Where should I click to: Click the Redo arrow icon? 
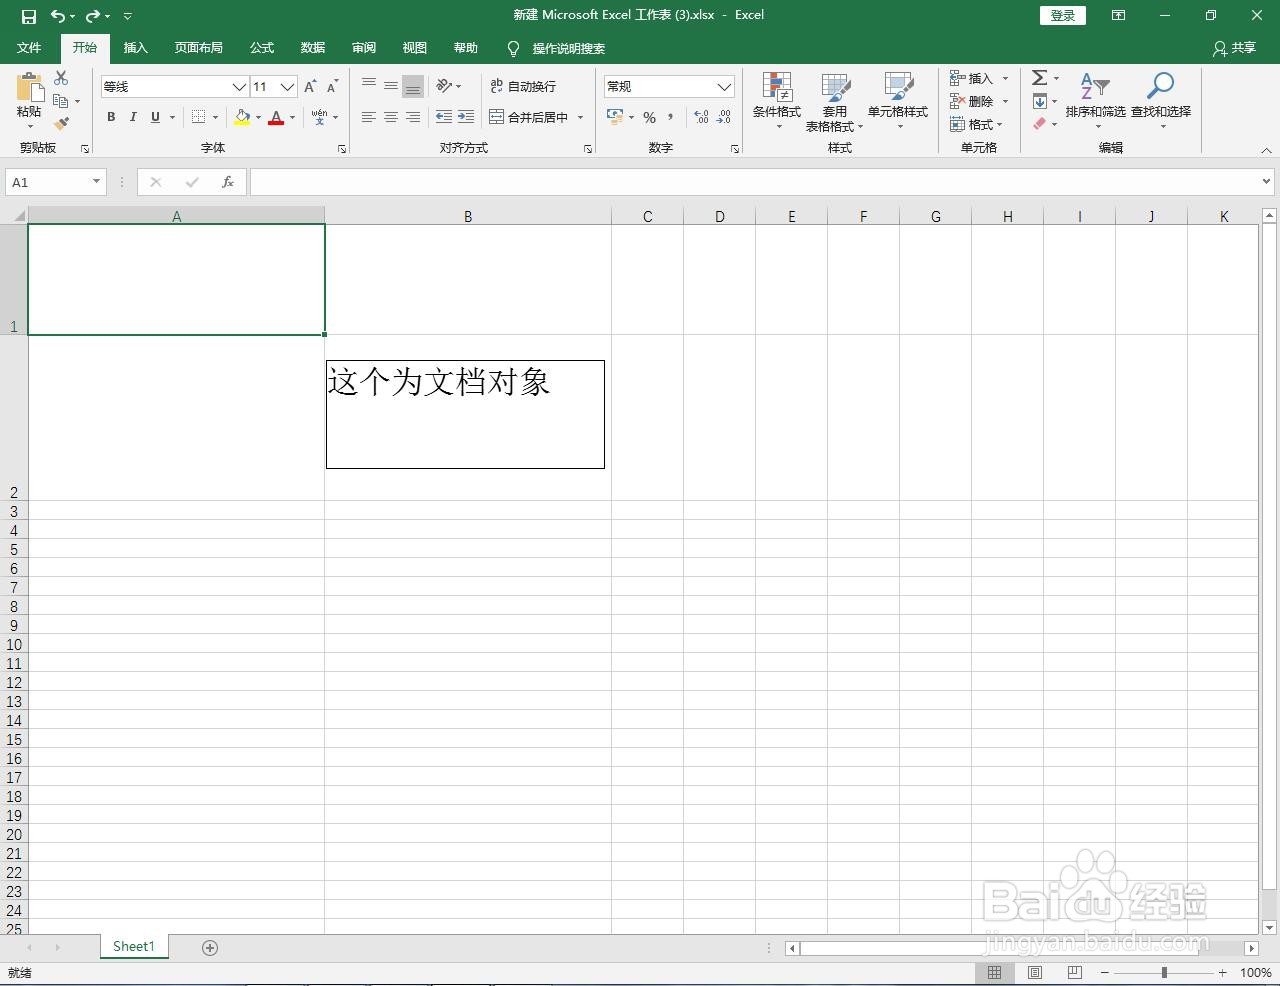(x=93, y=16)
